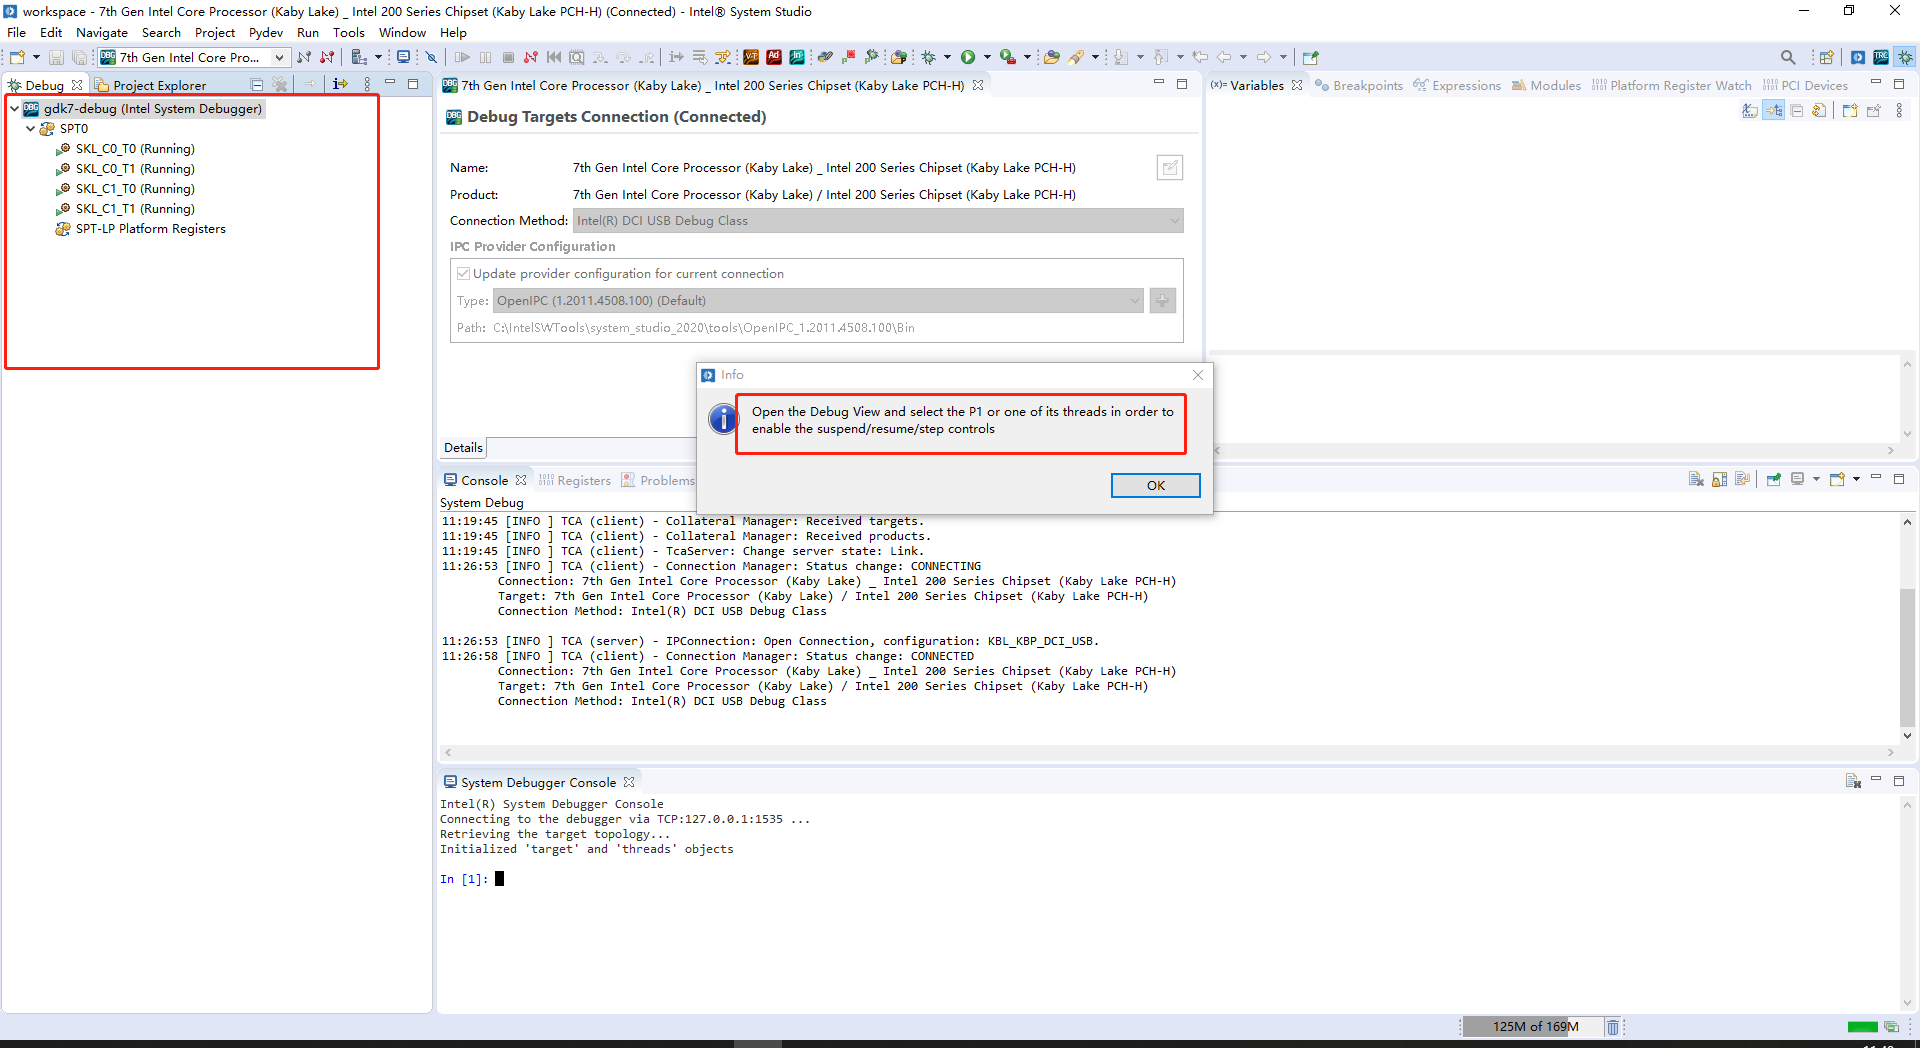This screenshot has width=1920, height=1048.
Task: Select the Suspend (pause) debug control icon
Action: point(484,57)
